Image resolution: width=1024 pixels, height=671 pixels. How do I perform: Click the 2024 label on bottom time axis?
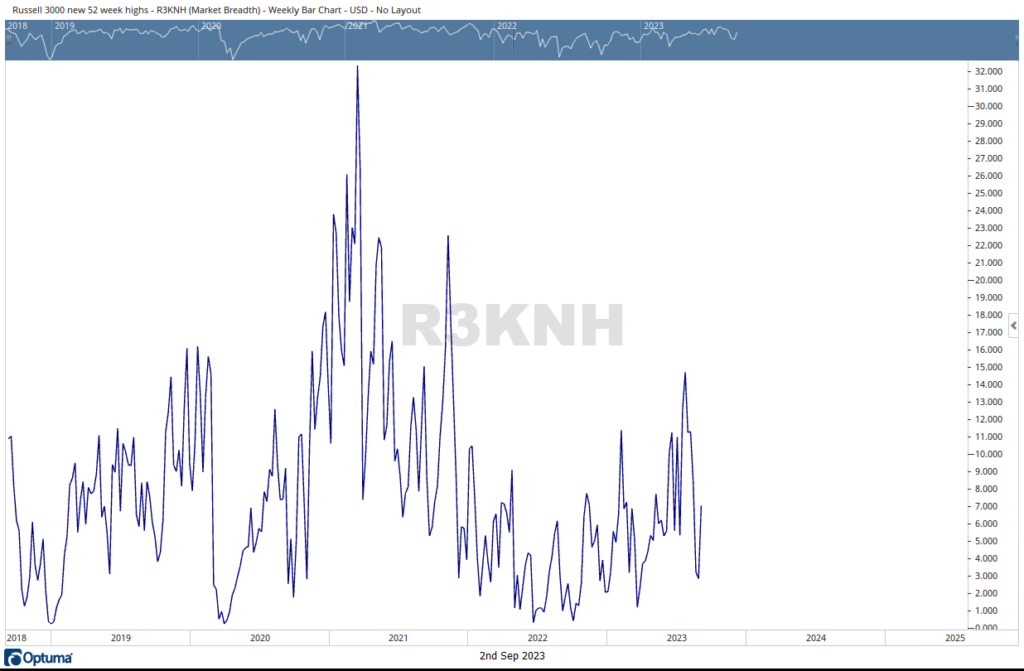pos(815,637)
